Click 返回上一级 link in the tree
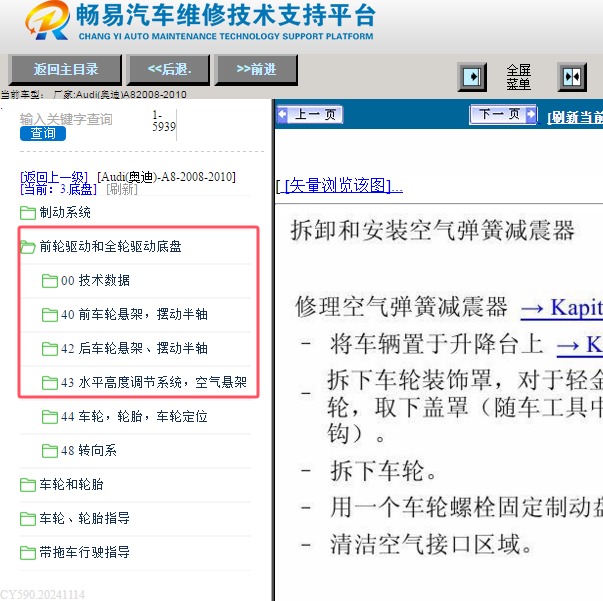 click(x=54, y=177)
